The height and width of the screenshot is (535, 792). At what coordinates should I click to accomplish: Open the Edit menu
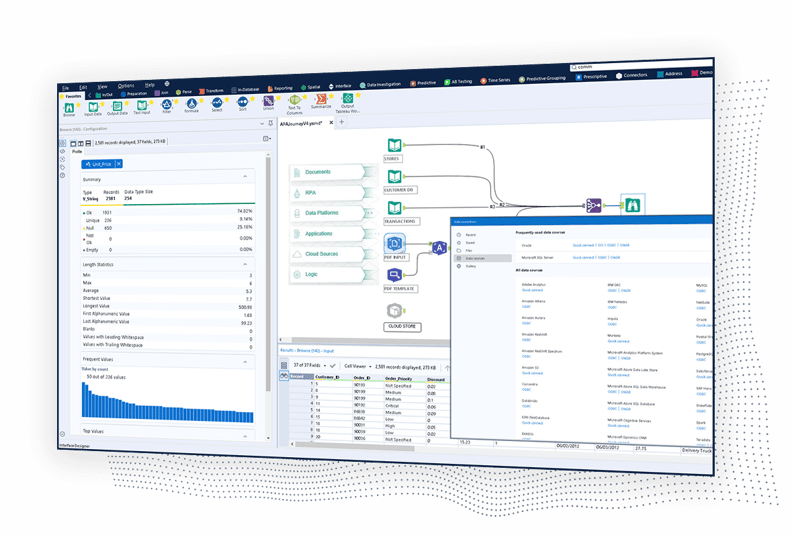point(83,87)
